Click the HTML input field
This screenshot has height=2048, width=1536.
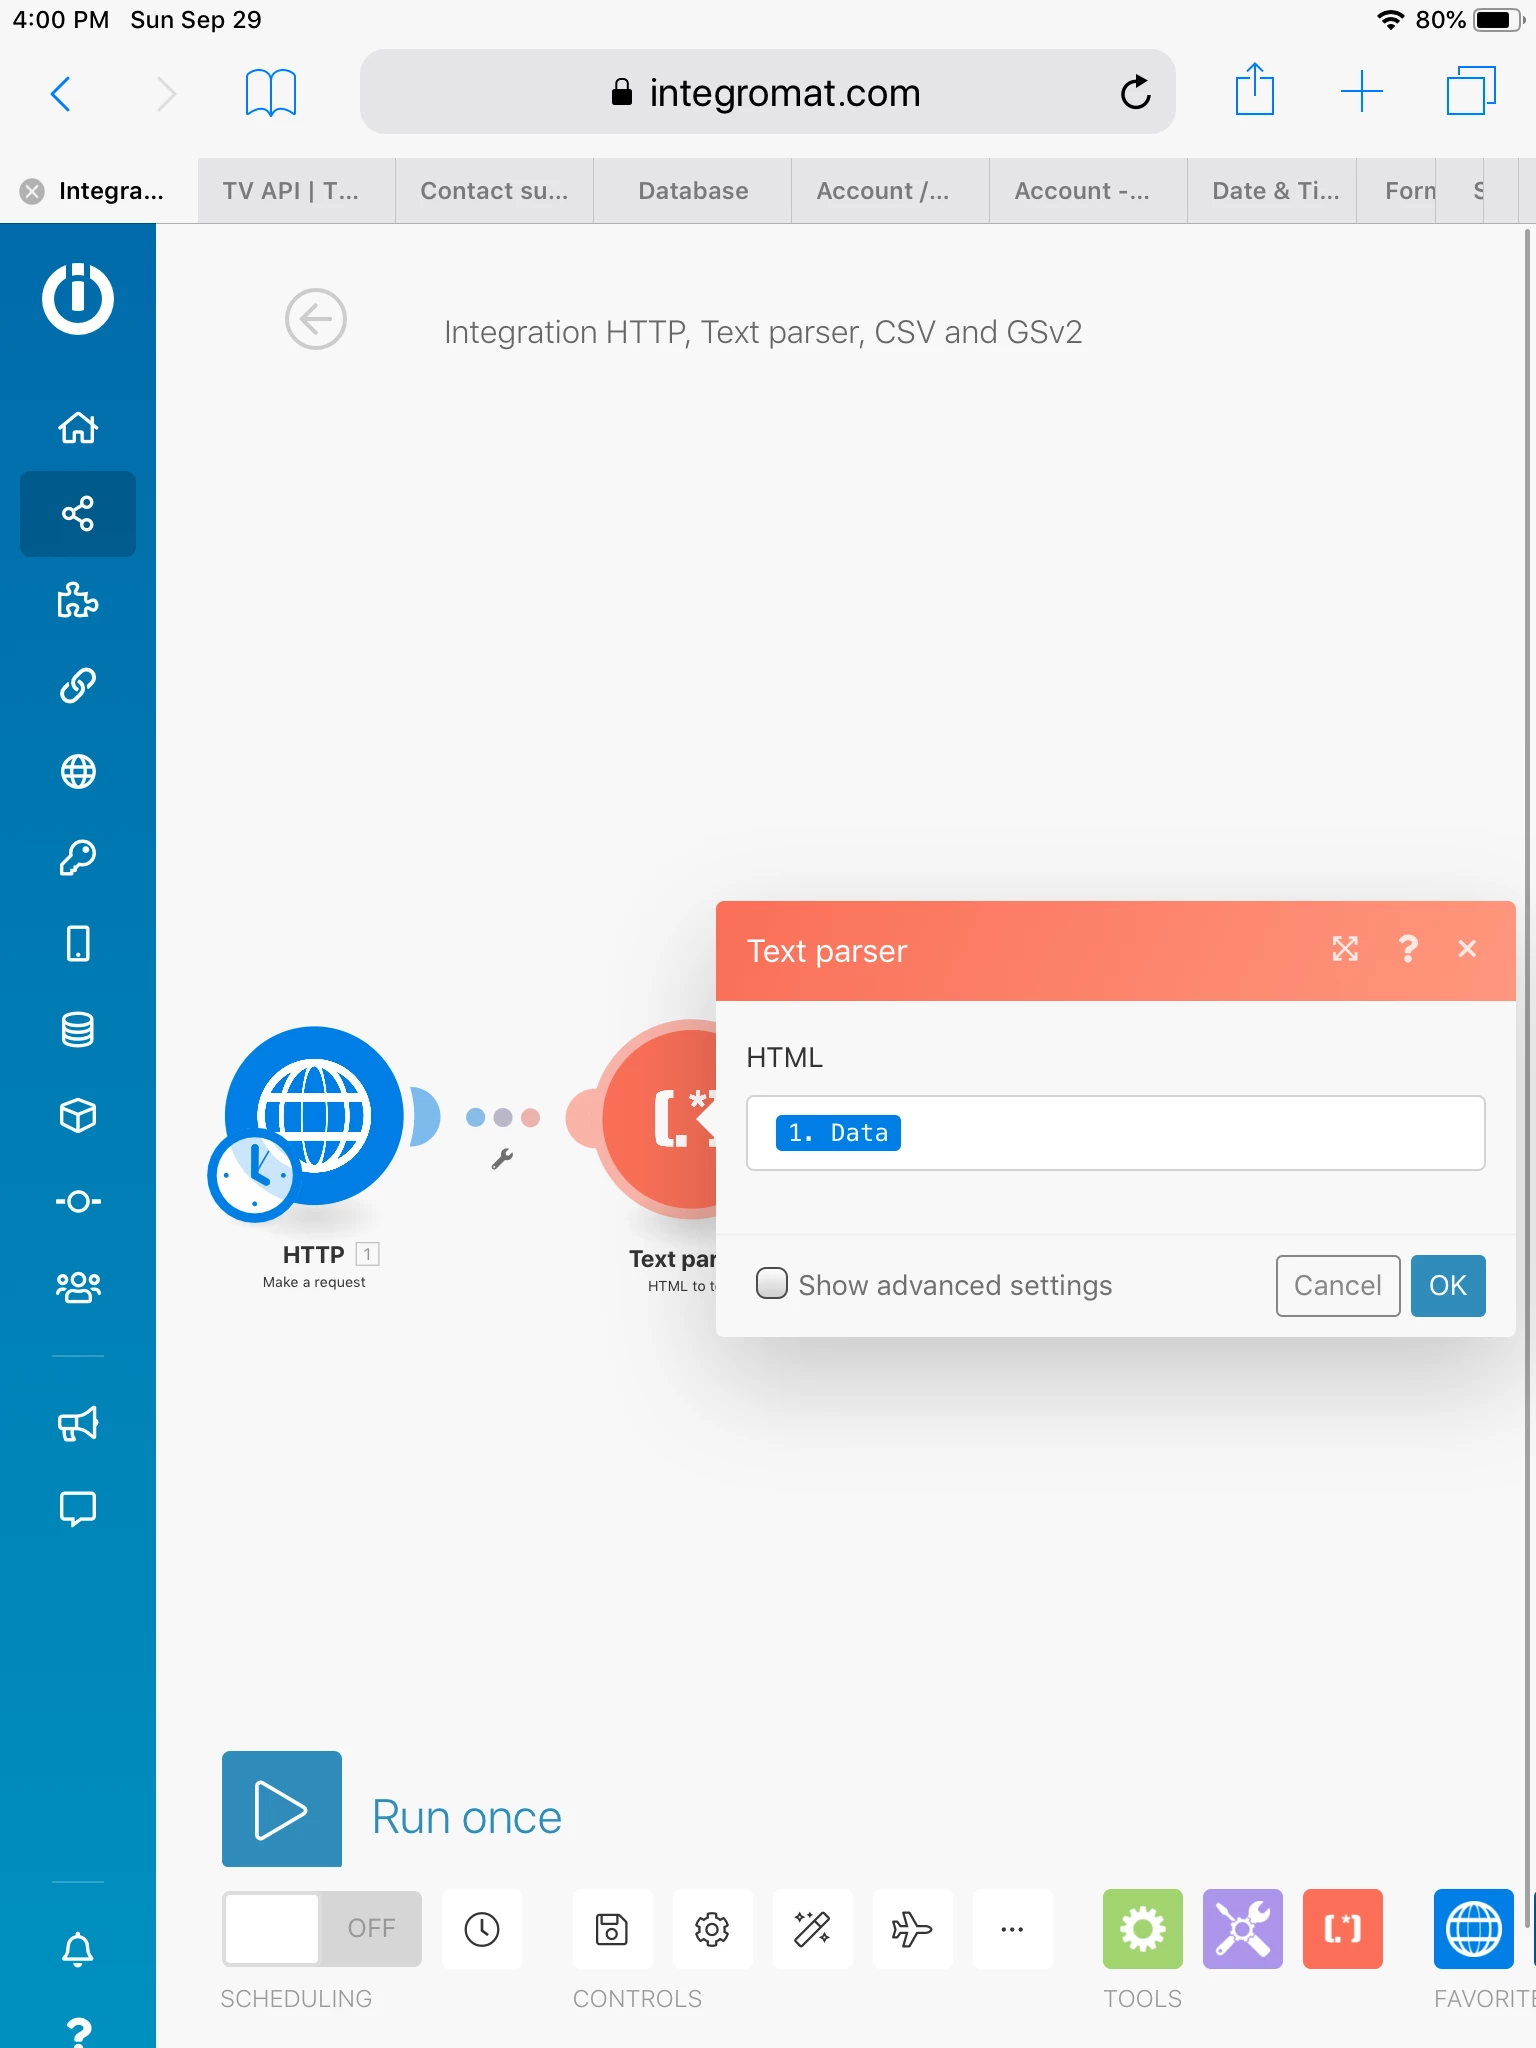point(1115,1133)
